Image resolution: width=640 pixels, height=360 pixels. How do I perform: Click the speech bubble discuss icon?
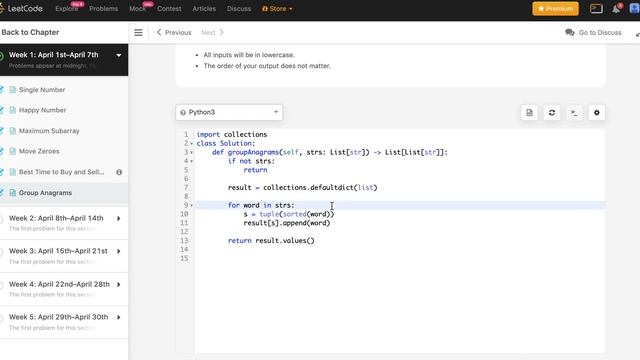point(570,33)
